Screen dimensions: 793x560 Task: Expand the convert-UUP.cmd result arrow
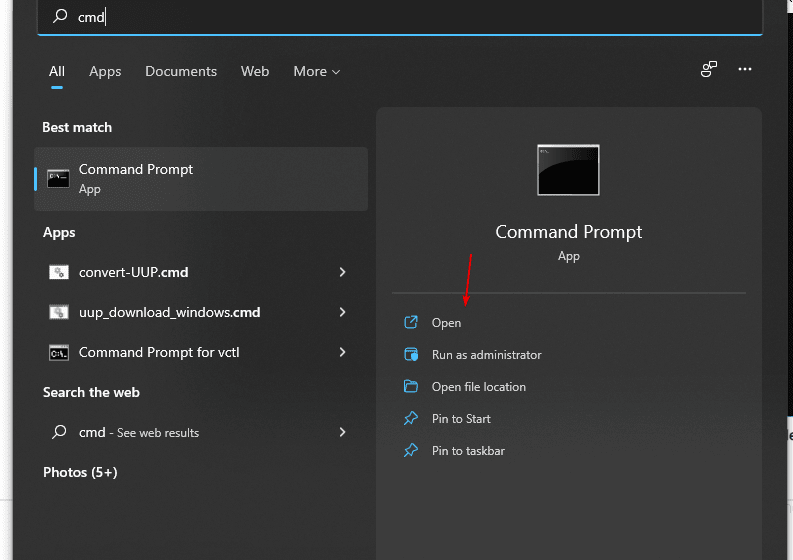pyautogui.click(x=342, y=272)
